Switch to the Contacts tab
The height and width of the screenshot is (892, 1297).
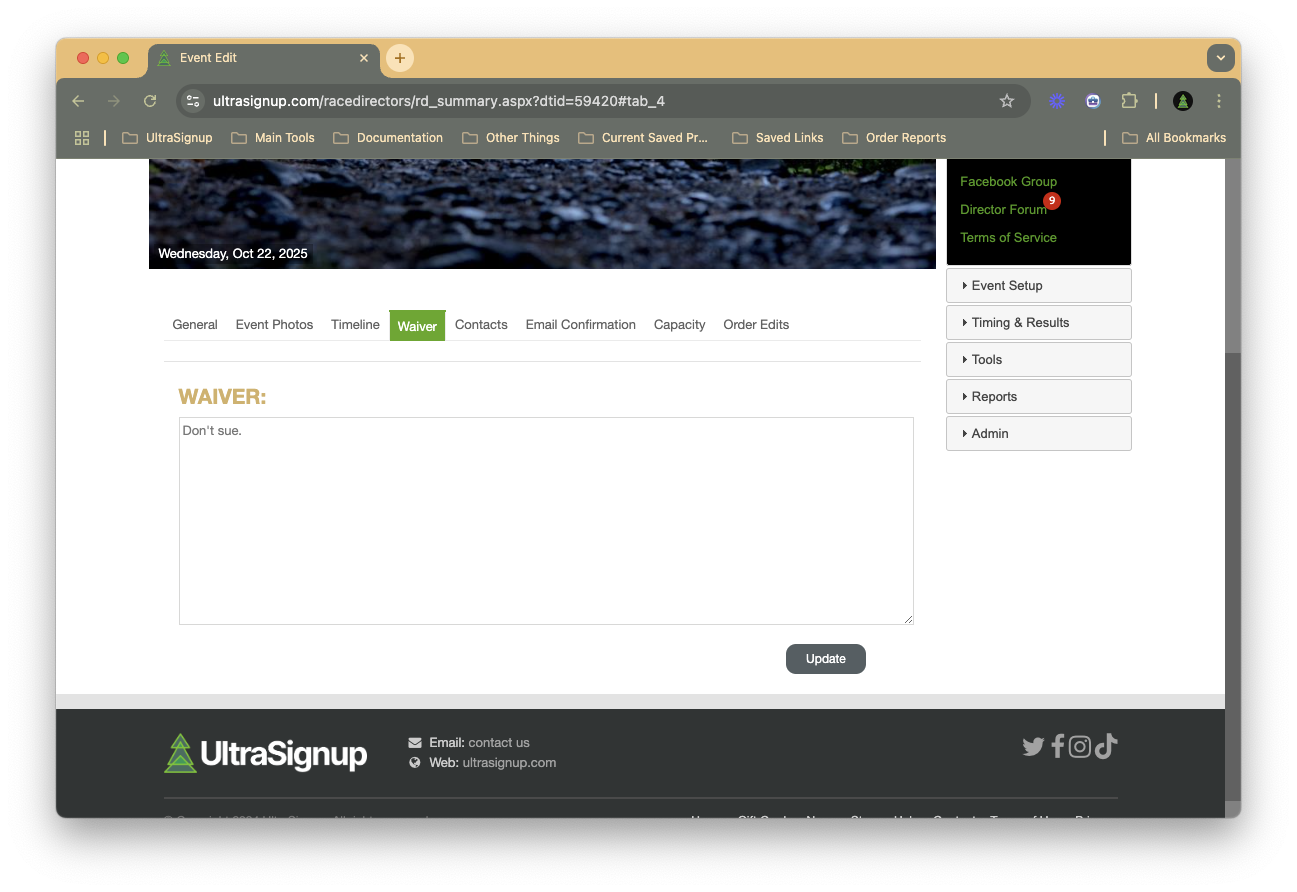481,325
